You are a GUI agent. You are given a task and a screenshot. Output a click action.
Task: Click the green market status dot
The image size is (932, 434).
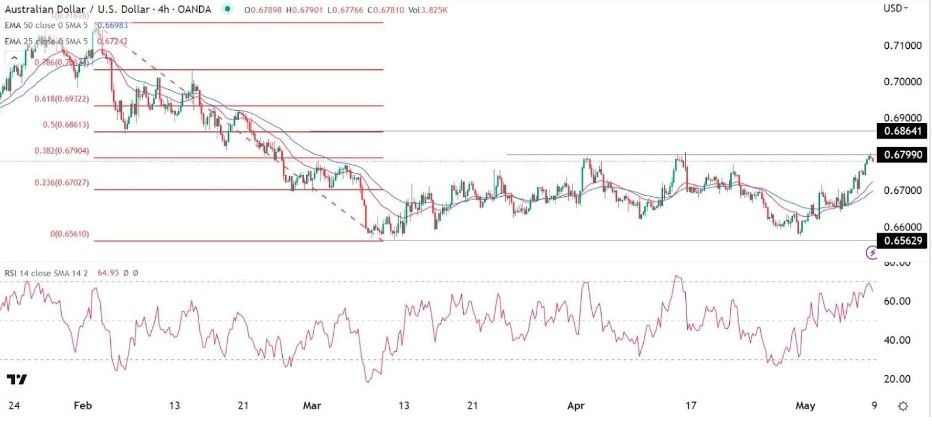pyautogui.click(x=226, y=9)
